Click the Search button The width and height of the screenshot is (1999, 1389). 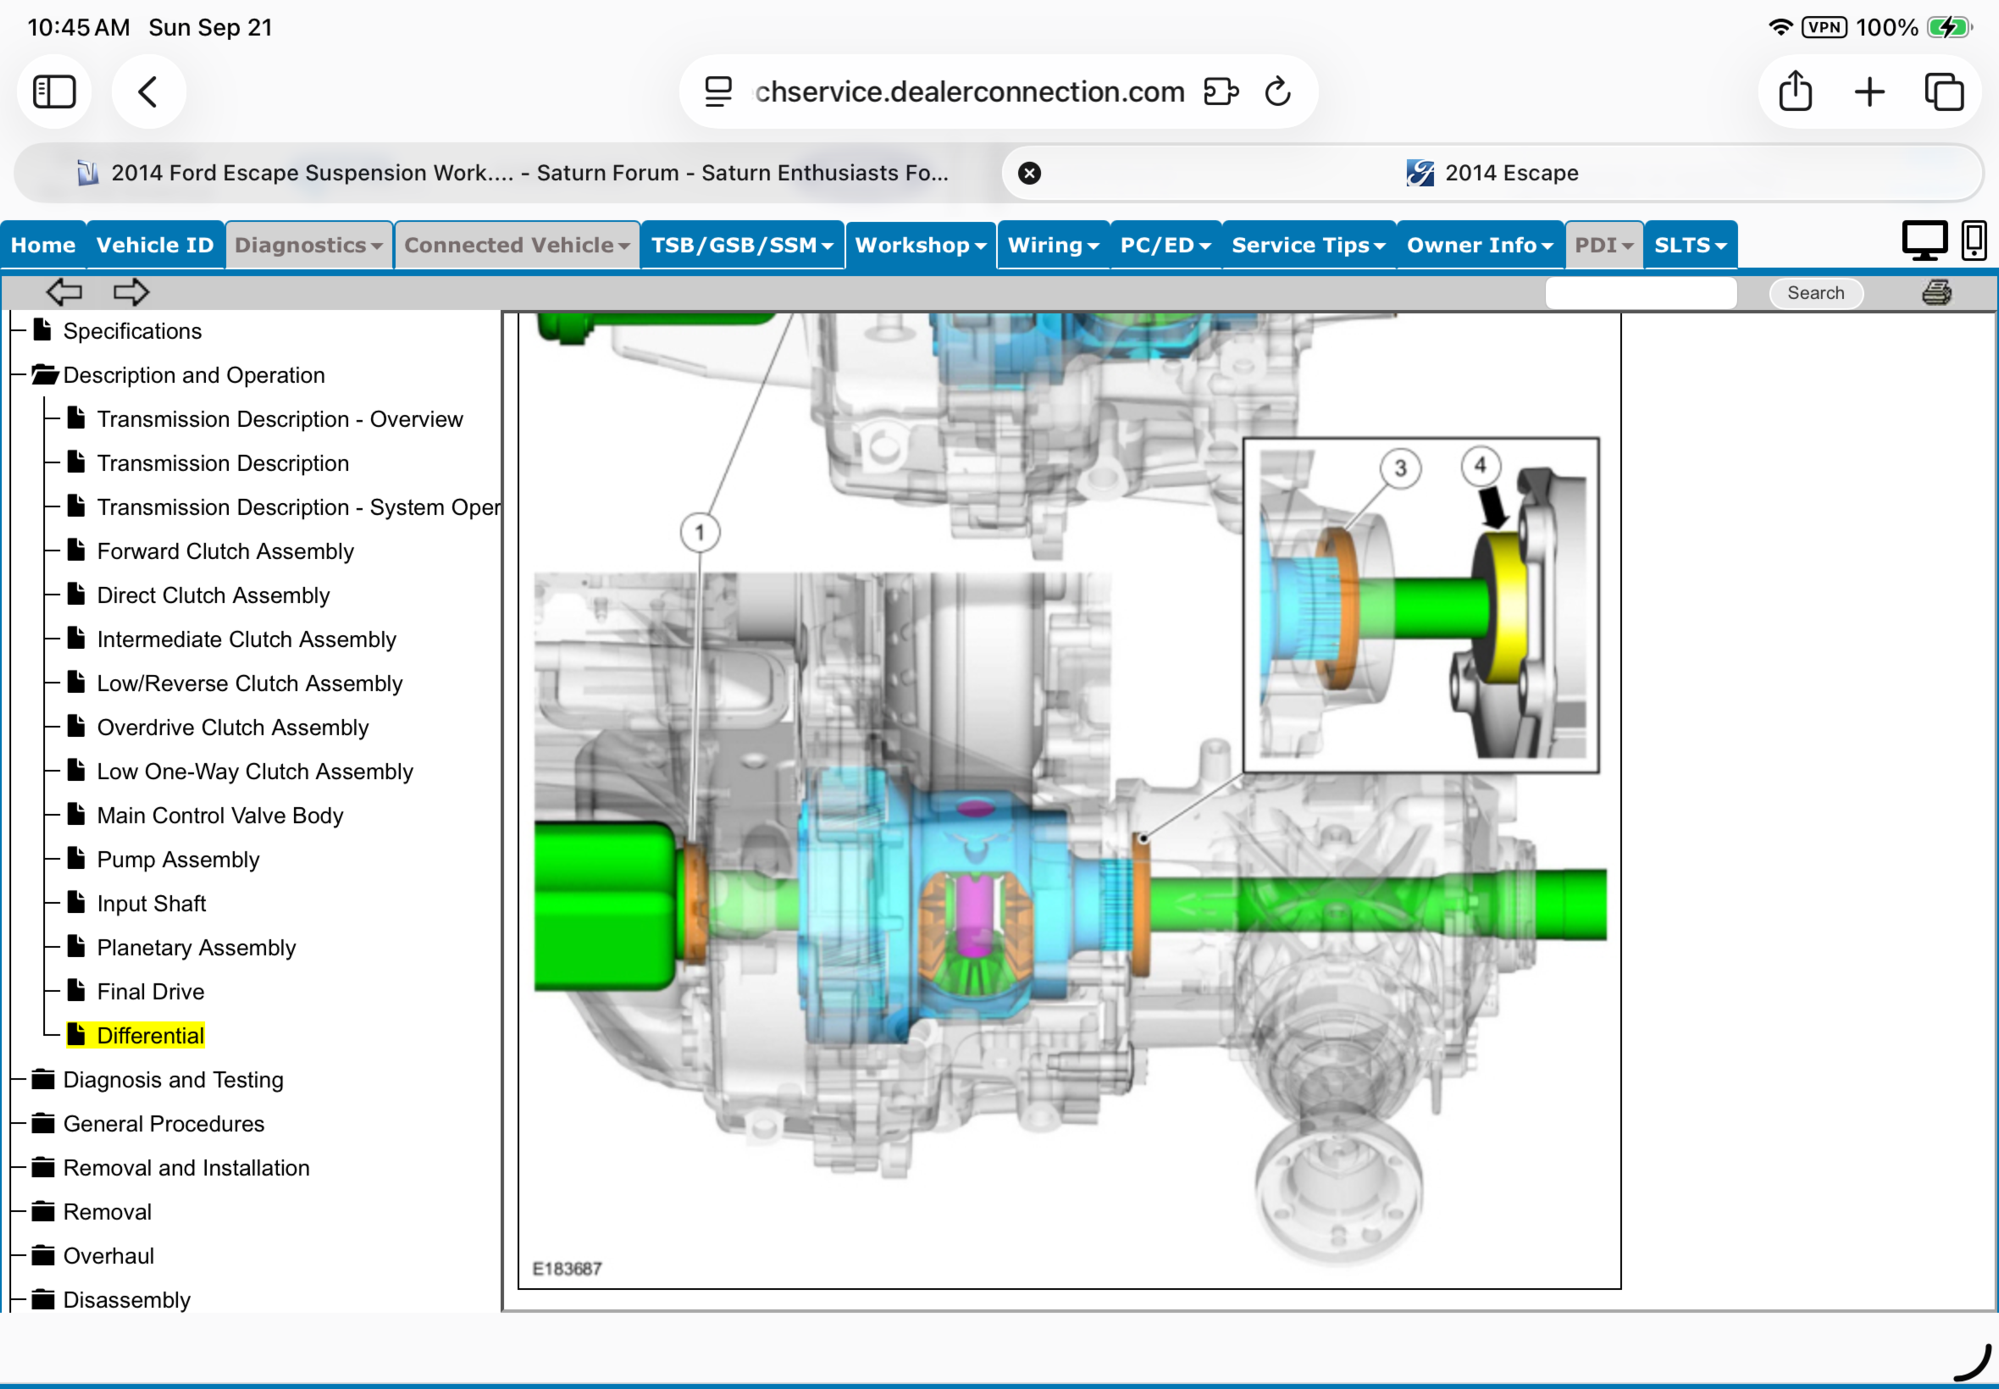[x=1815, y=293]
